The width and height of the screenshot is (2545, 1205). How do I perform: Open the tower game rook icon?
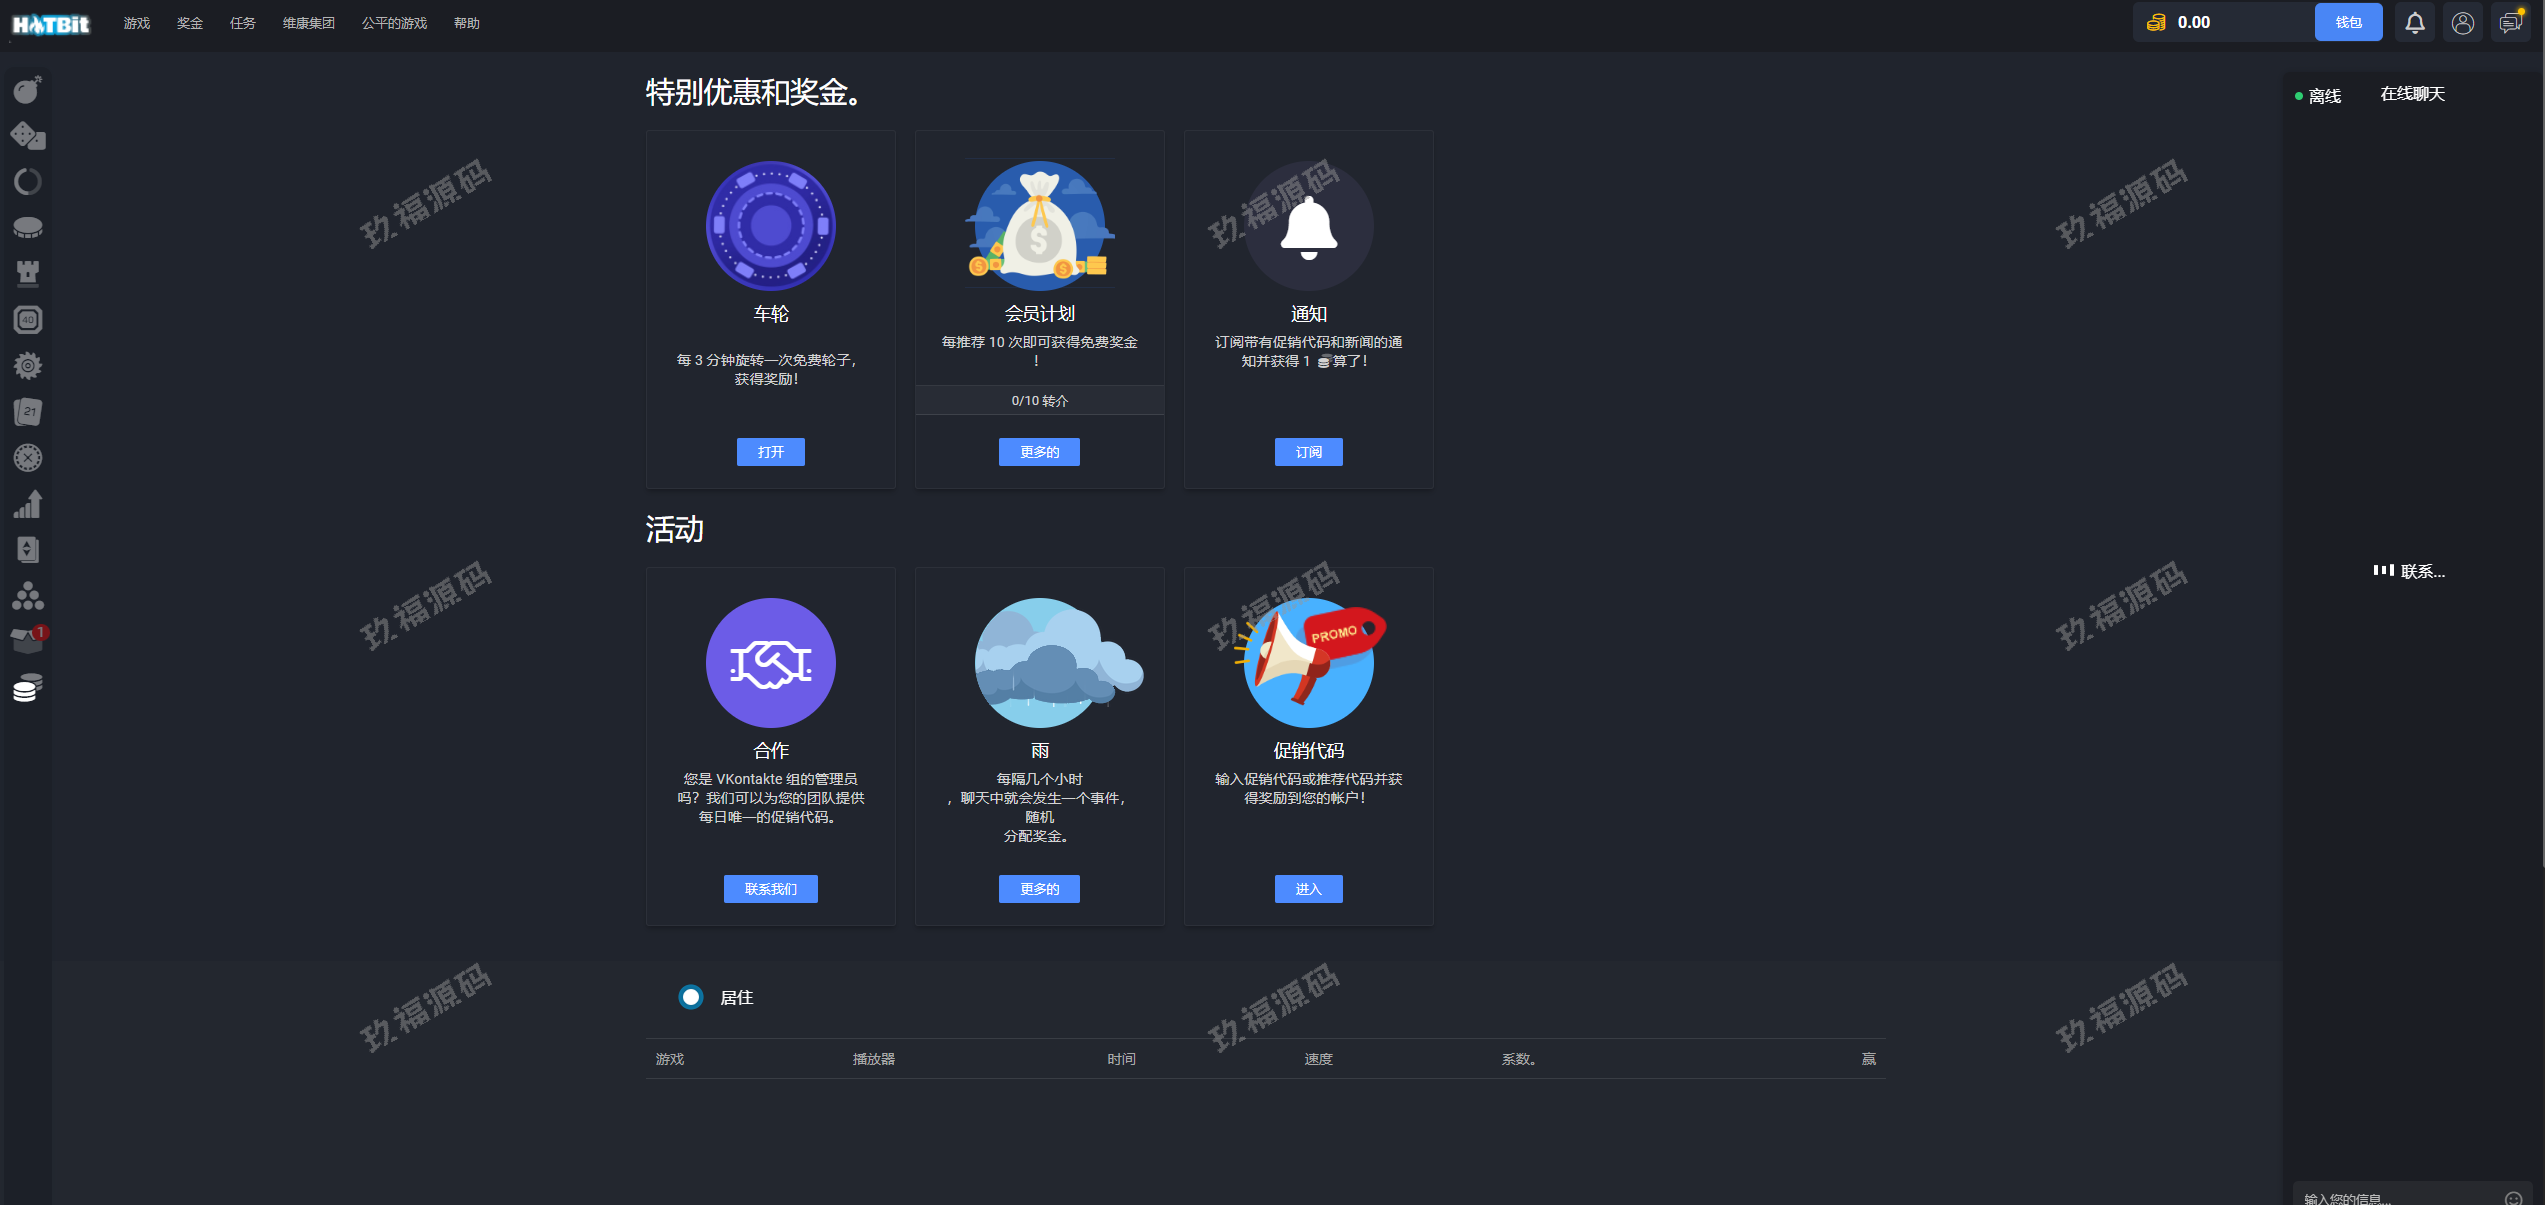[28, 273]
